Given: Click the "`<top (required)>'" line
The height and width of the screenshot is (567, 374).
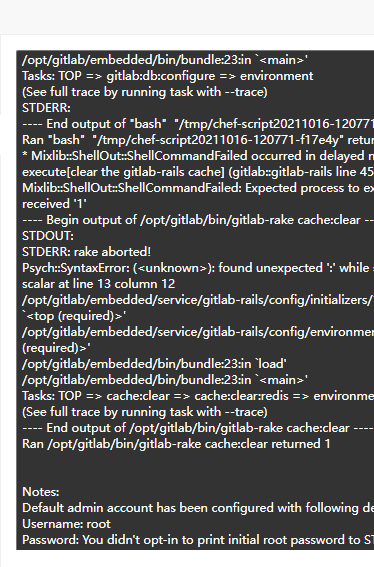Looking at the screenshot, I should click(74, 316).
